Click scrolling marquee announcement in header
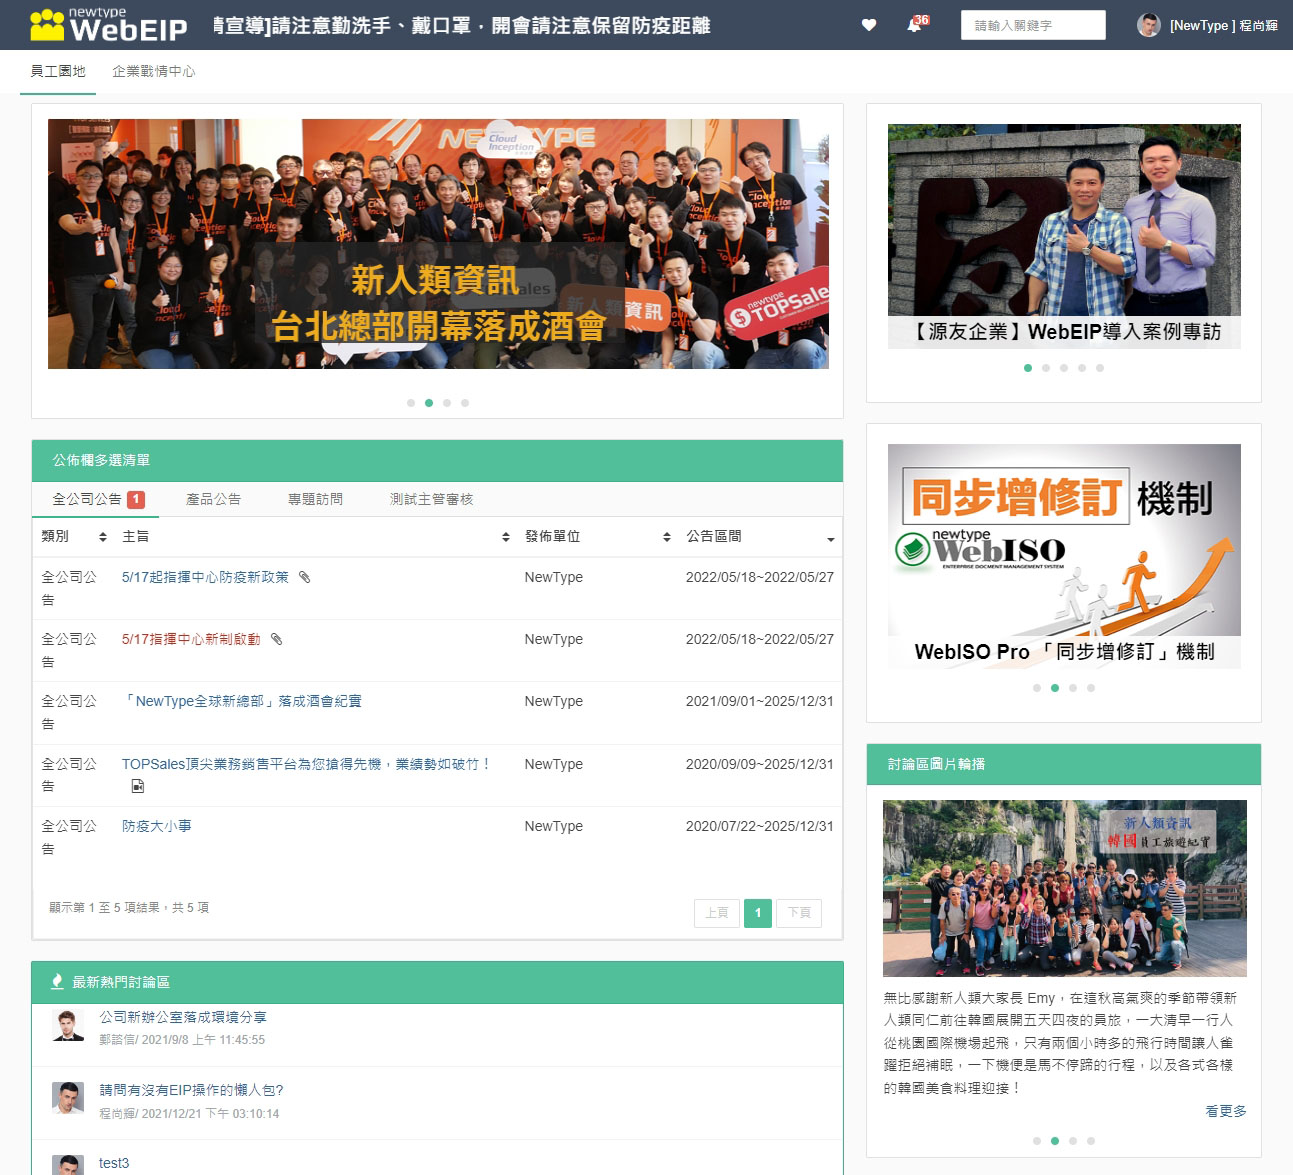This screenshot has height=1175, width=1293. pos(463,25)
